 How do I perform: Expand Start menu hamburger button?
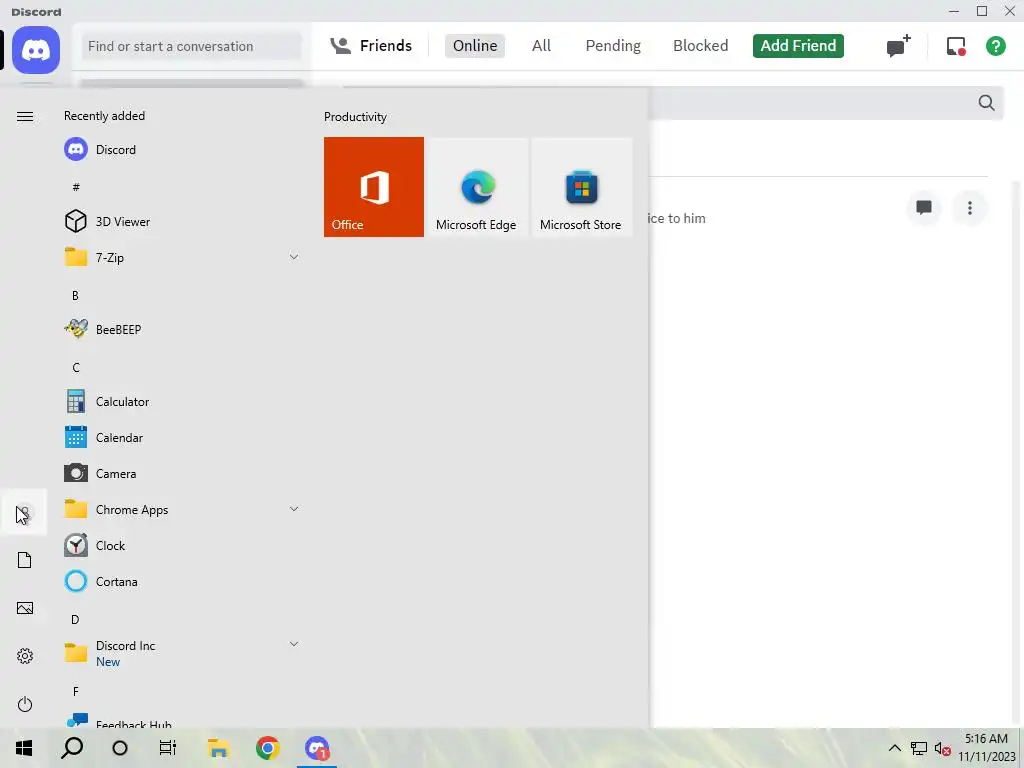25,116
